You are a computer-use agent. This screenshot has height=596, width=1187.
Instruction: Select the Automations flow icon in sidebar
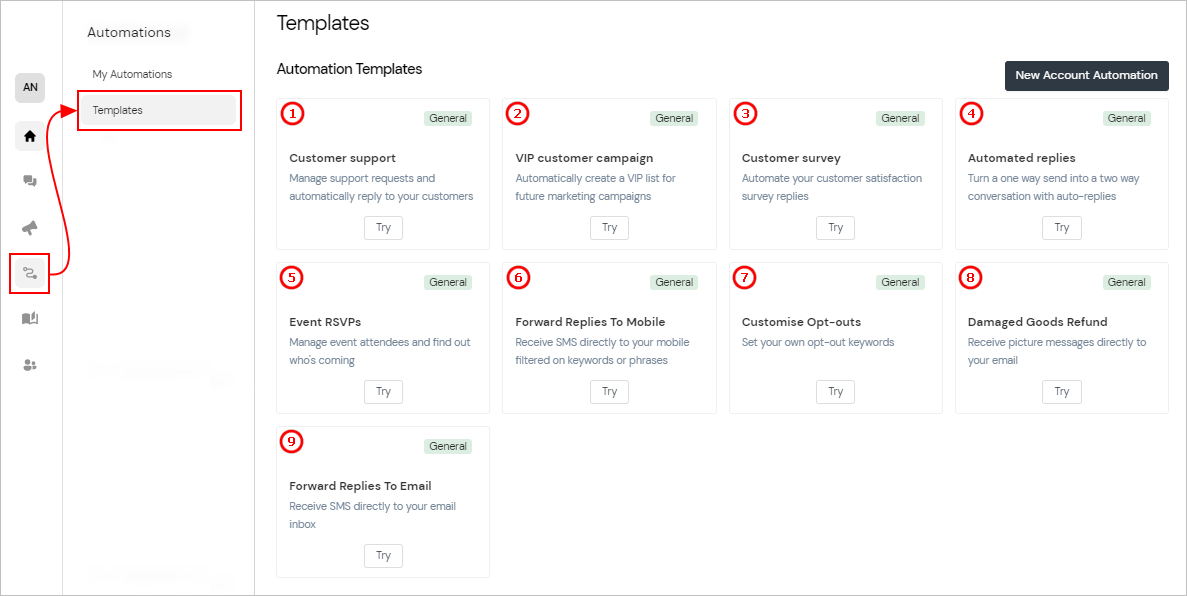tap(30, 273)
